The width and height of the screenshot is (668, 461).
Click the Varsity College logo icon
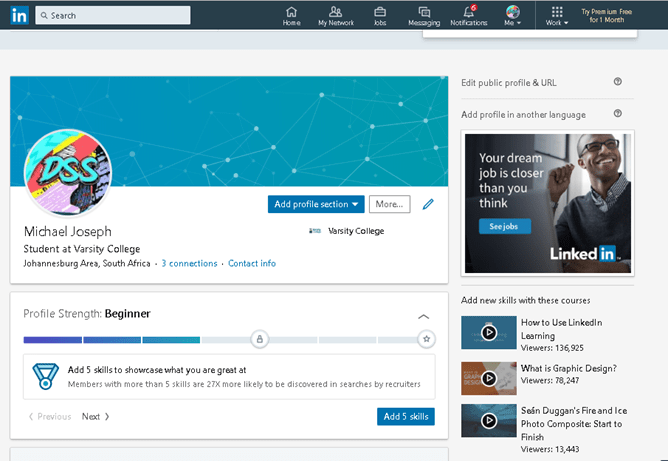pos(315,231)
